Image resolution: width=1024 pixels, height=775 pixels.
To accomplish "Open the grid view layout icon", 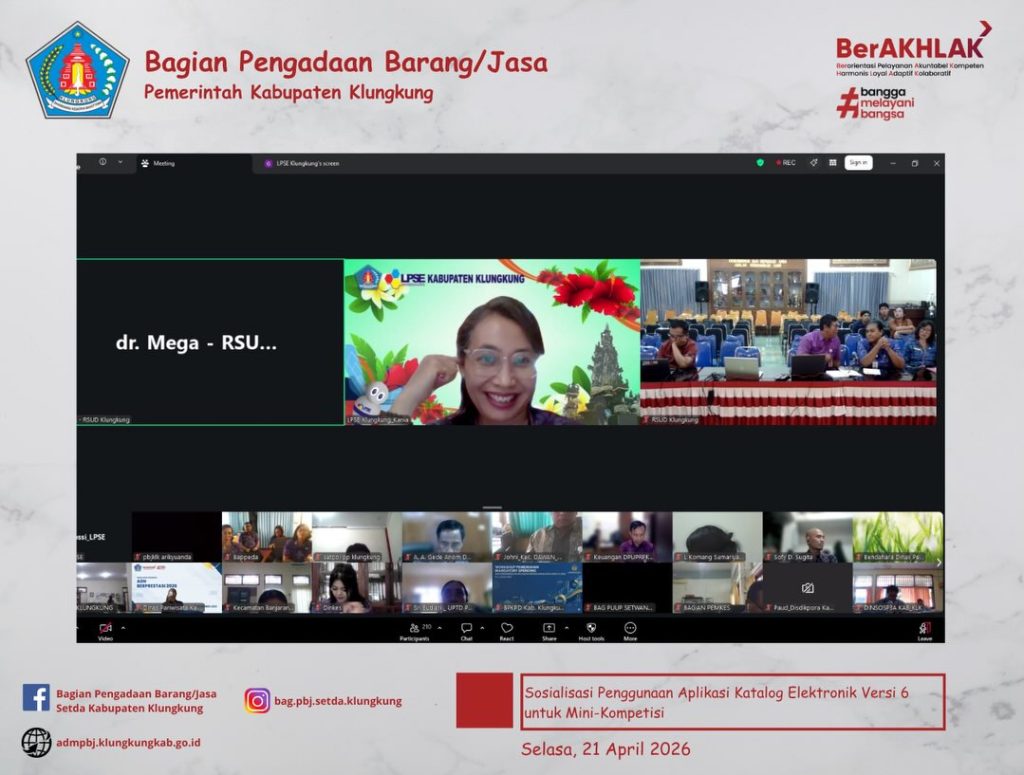I will click(832, 162).
